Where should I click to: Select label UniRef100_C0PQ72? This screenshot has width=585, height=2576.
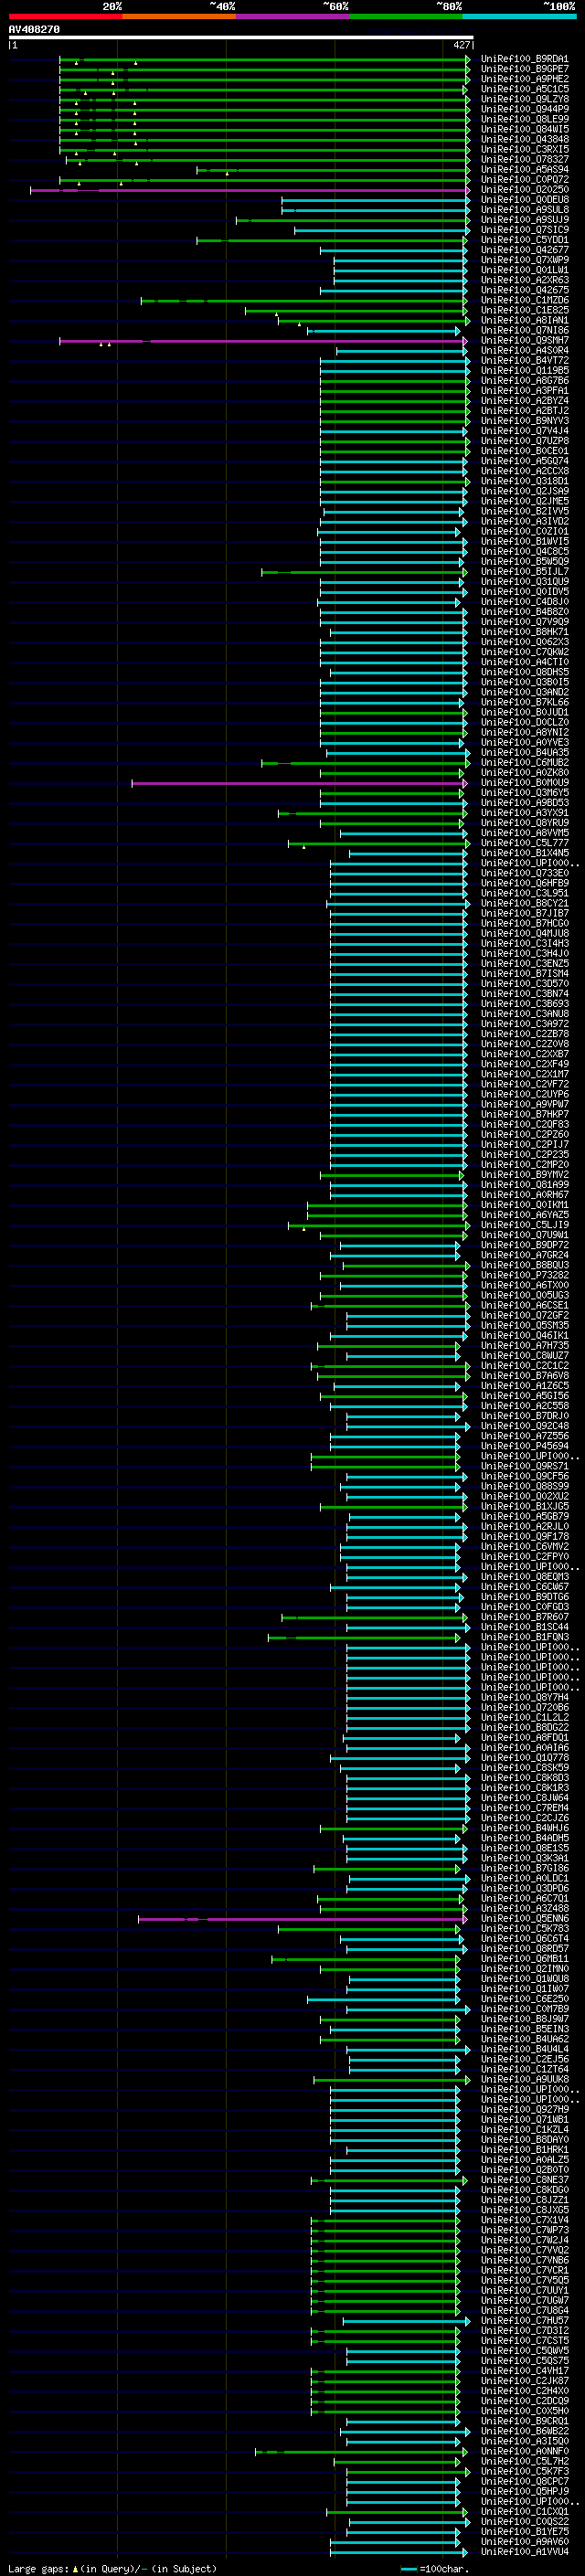(524, 180)
